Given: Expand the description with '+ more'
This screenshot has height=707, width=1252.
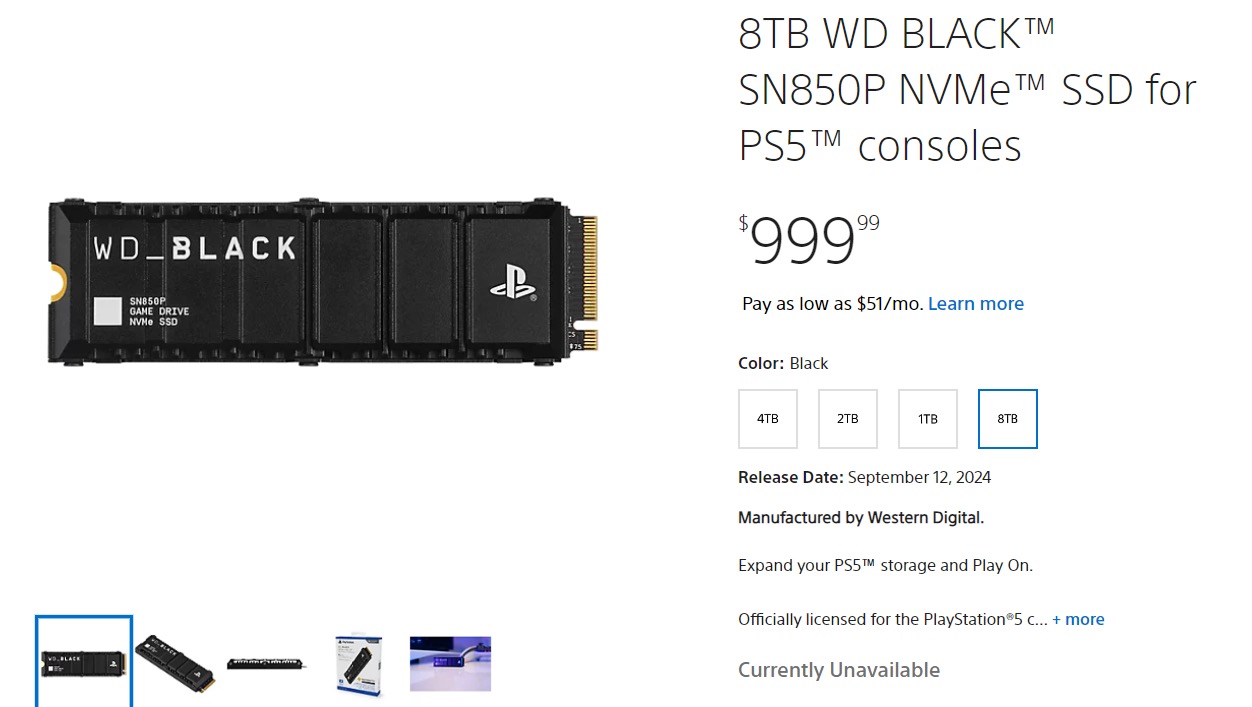Looking at the screenshot, I should (x=1078, y=619).
